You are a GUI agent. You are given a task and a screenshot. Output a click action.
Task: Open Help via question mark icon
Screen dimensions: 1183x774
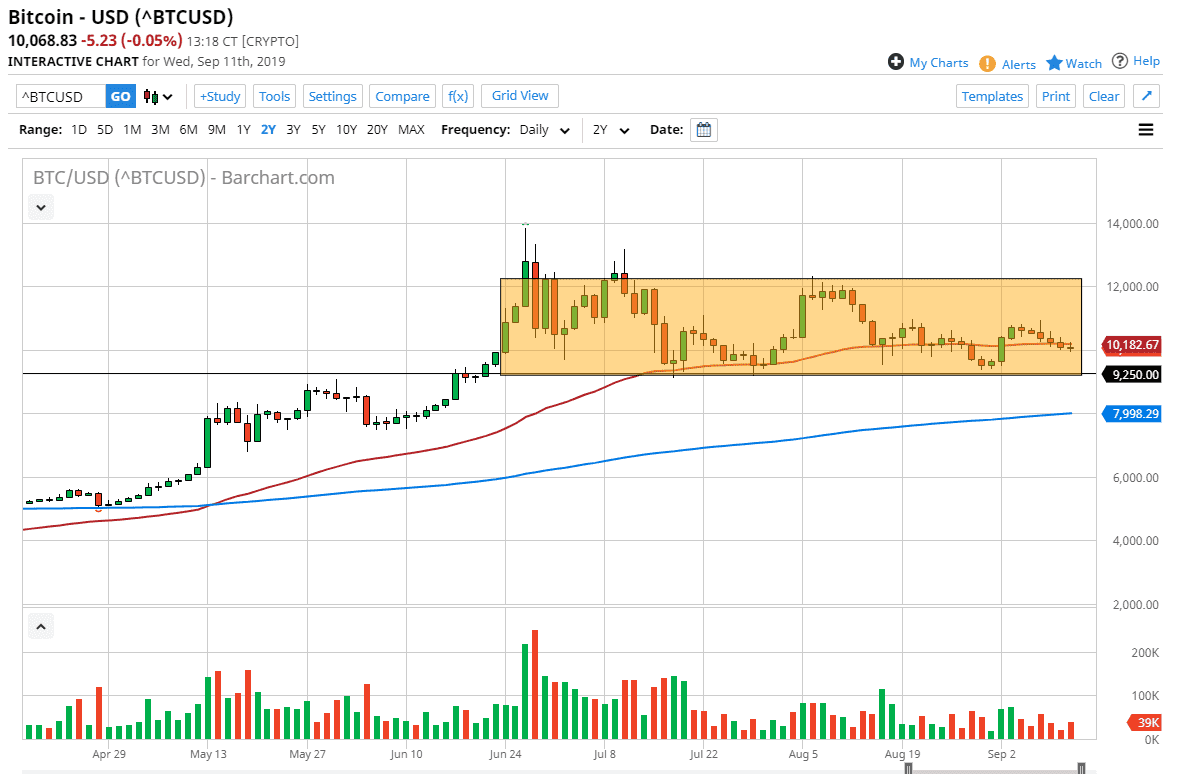pyautogui.click(x=1122, y=61)
